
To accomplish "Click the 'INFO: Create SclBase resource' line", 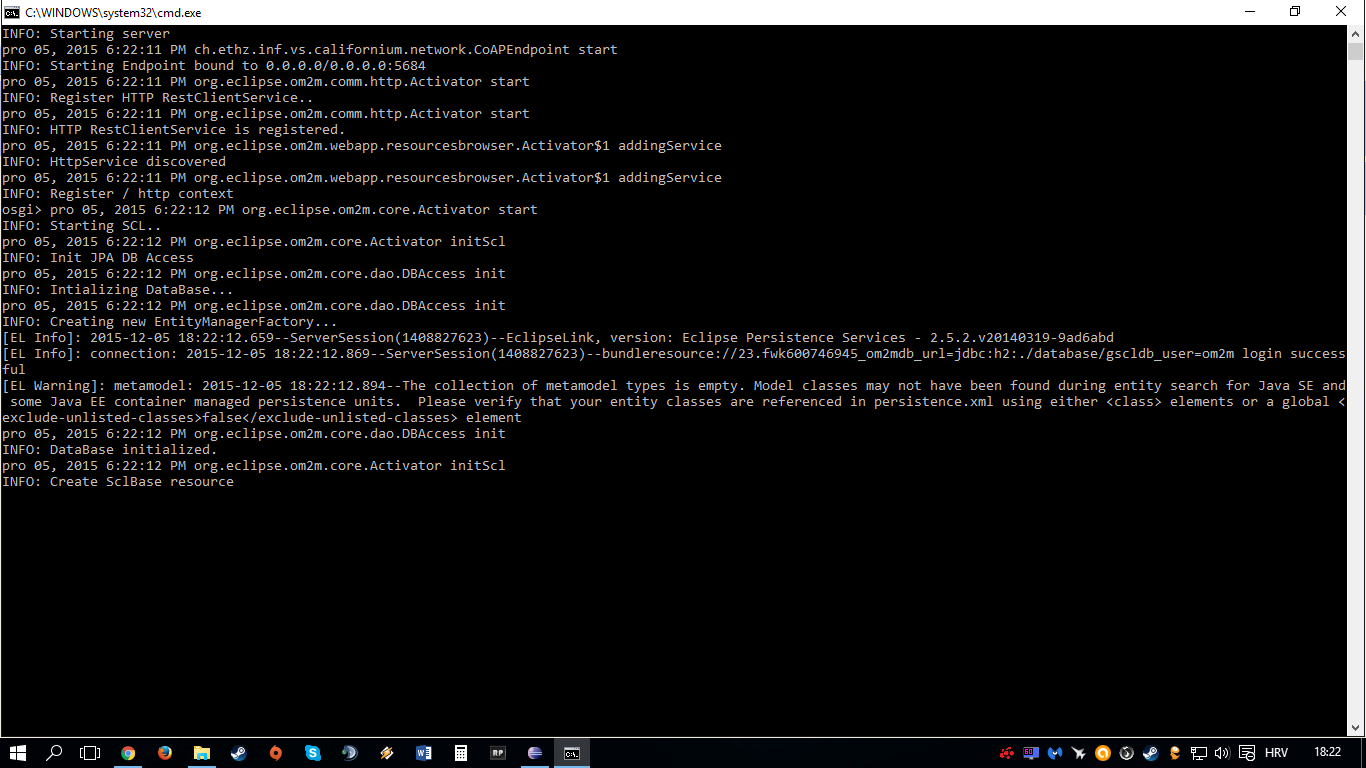I will tap(118, 481).
